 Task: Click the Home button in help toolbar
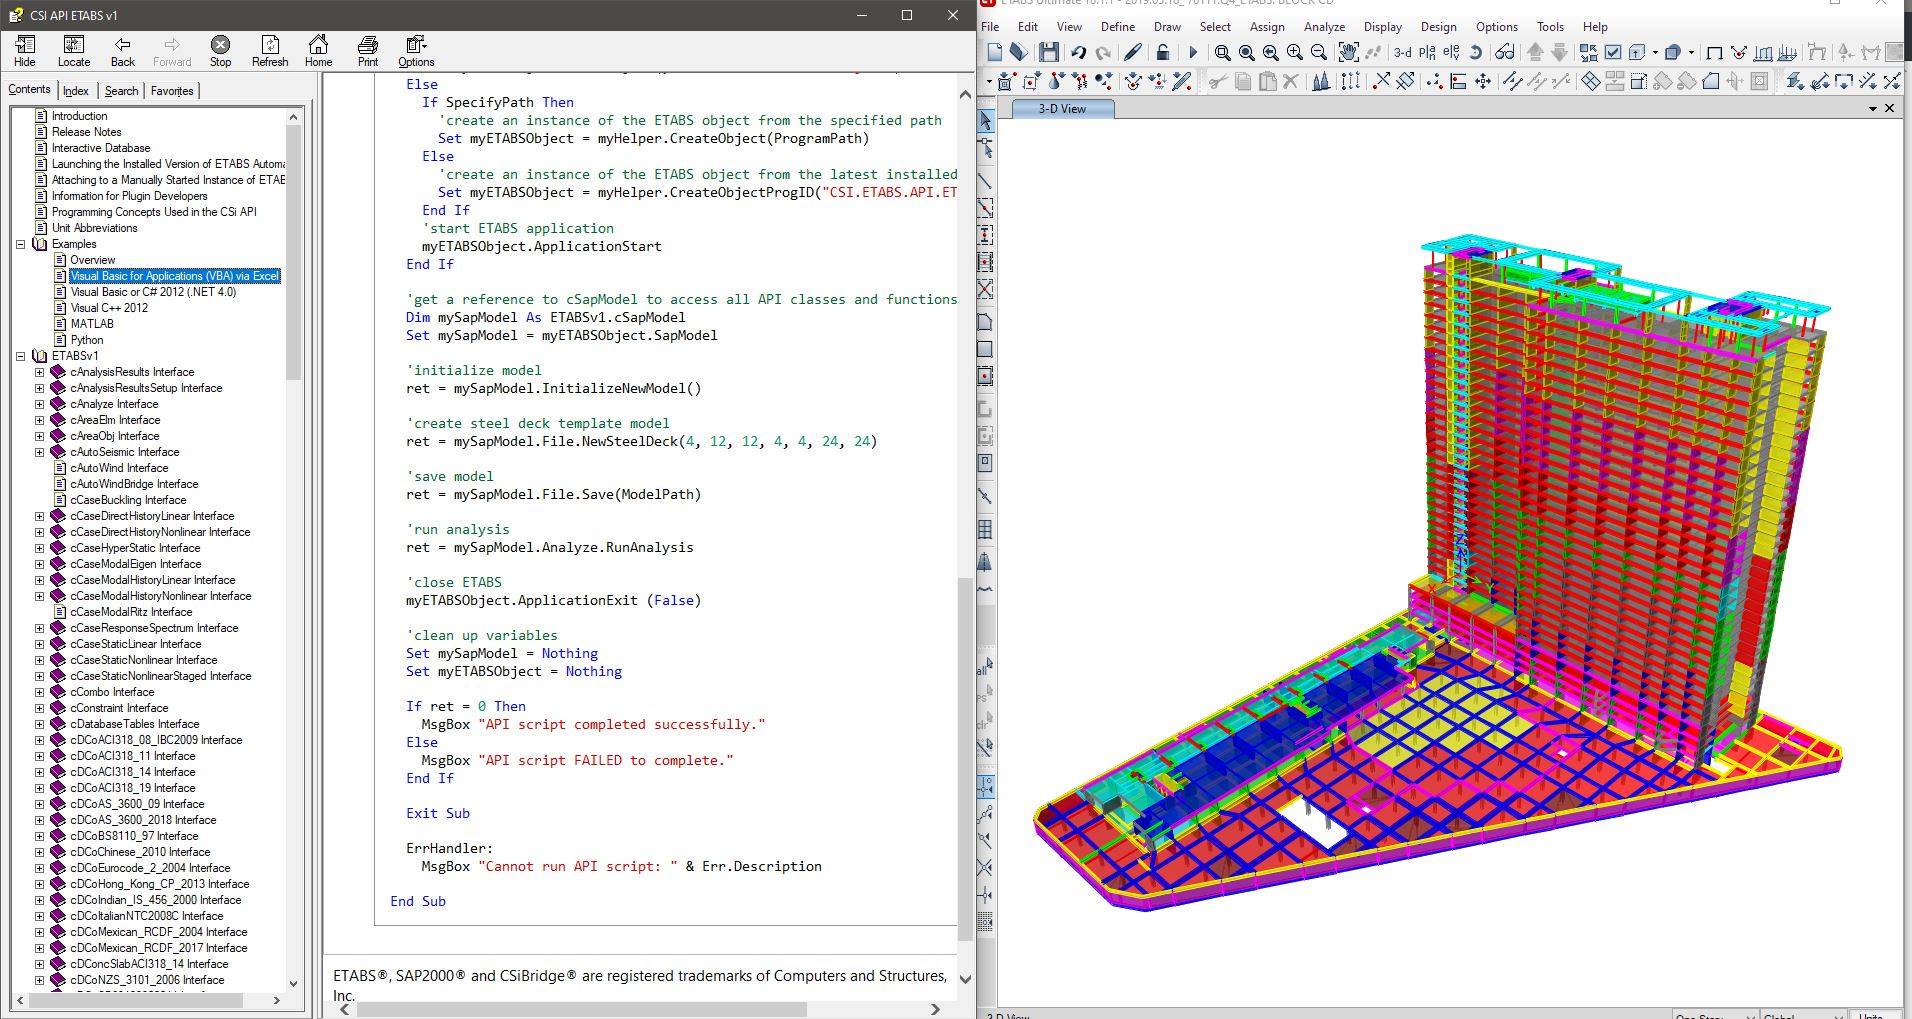(x=318, y=51)
